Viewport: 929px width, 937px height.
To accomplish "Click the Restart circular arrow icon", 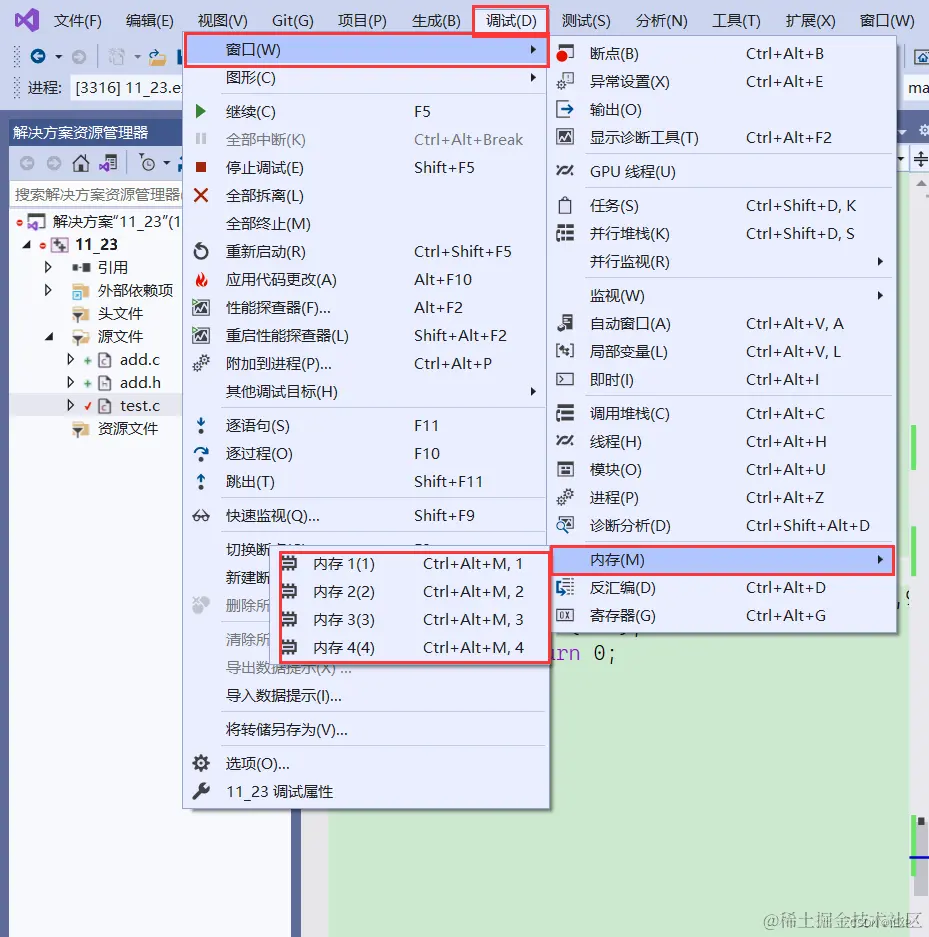I will pos(201,252).
